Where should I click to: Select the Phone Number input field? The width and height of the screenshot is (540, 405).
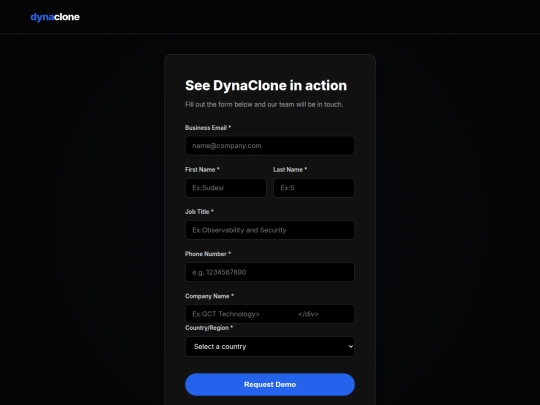point(270,272)
